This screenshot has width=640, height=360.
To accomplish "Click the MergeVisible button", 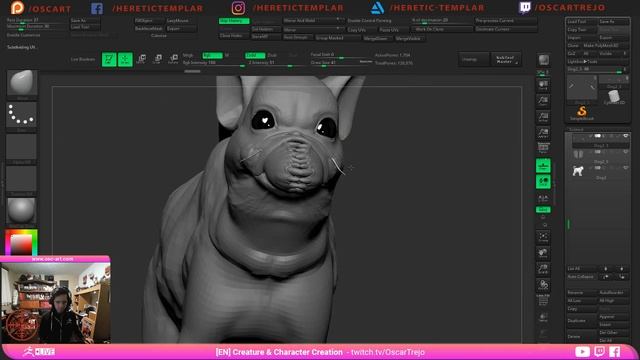I will pyautogui.click(x=409, y=38).
